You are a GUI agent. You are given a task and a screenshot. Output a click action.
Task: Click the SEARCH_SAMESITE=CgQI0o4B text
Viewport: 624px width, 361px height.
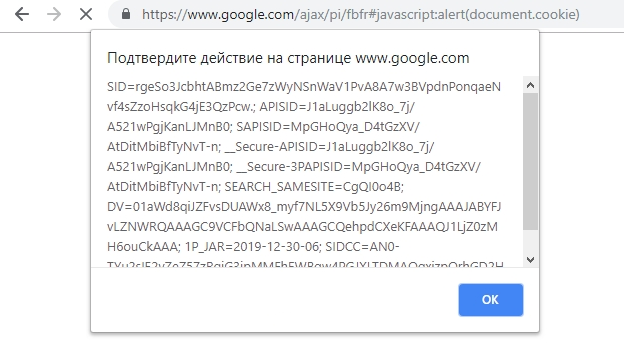tap(314, 187)
